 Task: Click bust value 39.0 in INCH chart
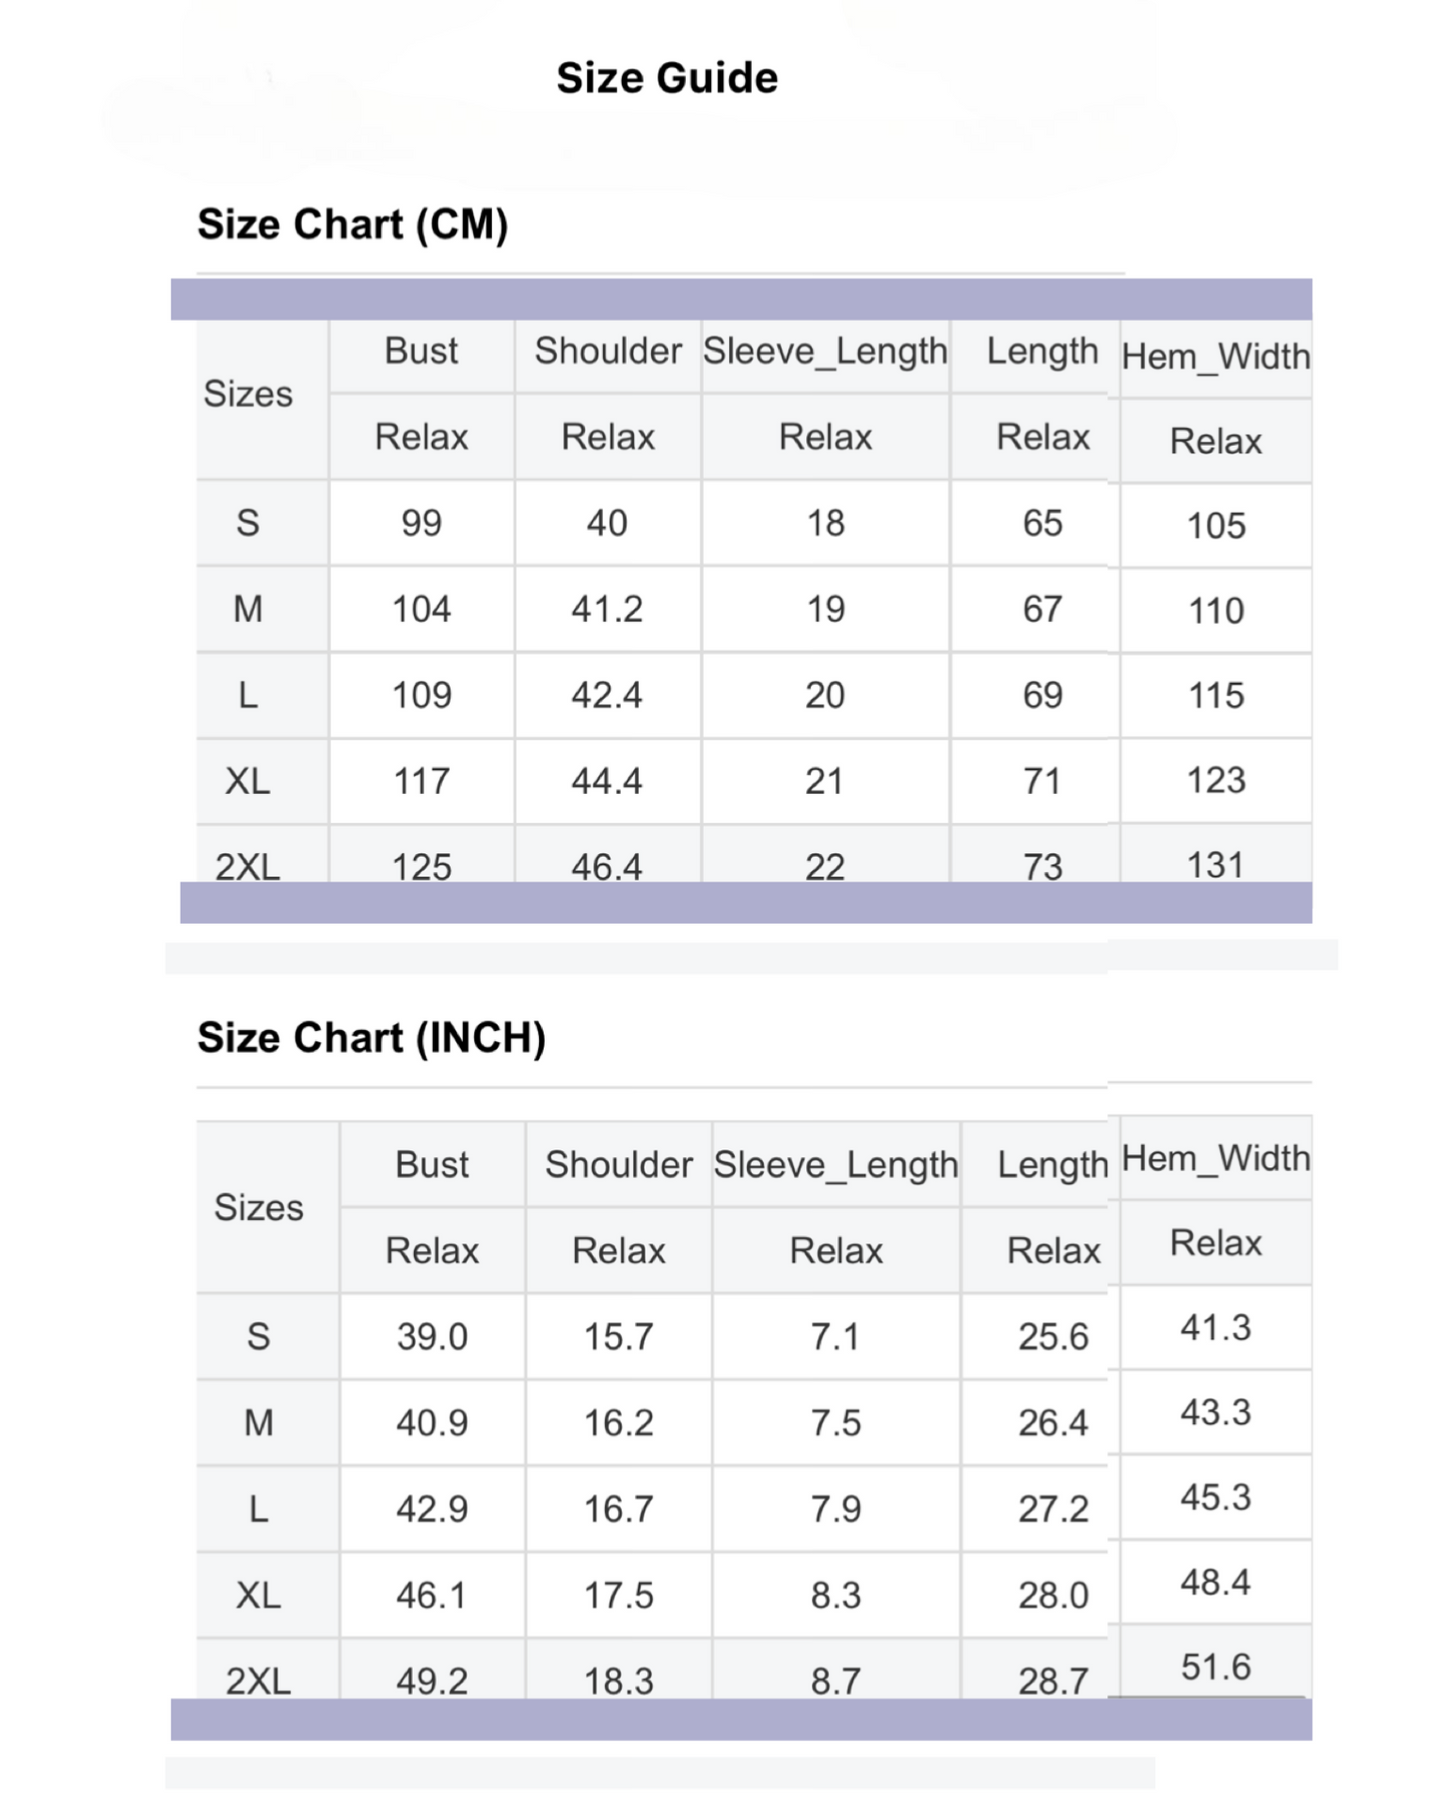(x=432, y=1337)
